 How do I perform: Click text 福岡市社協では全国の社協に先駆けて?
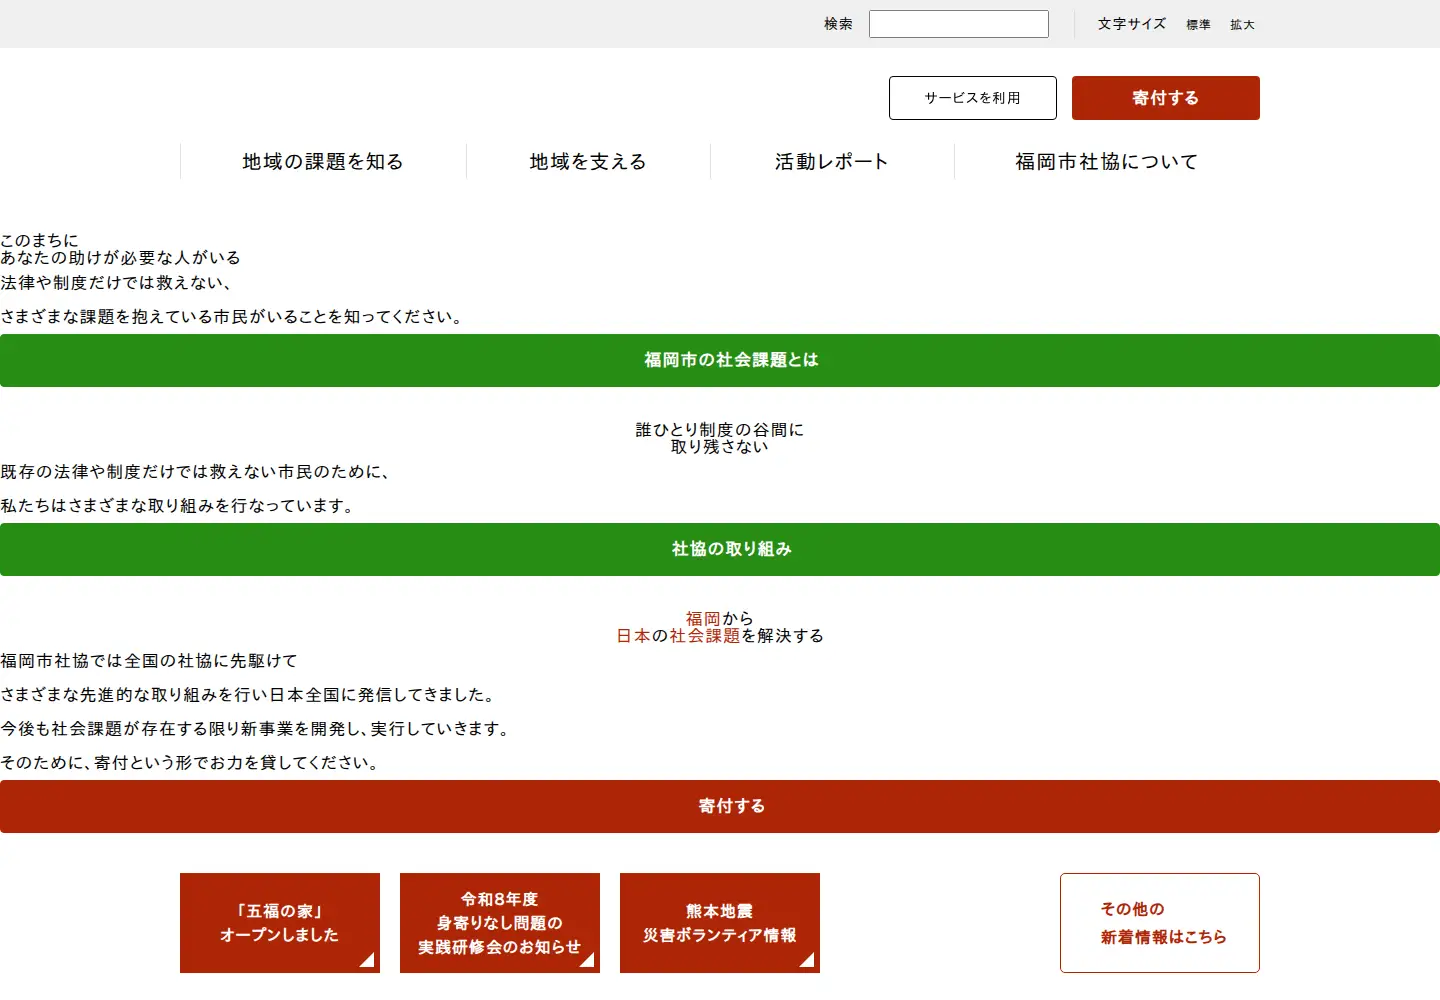(149, 661)
